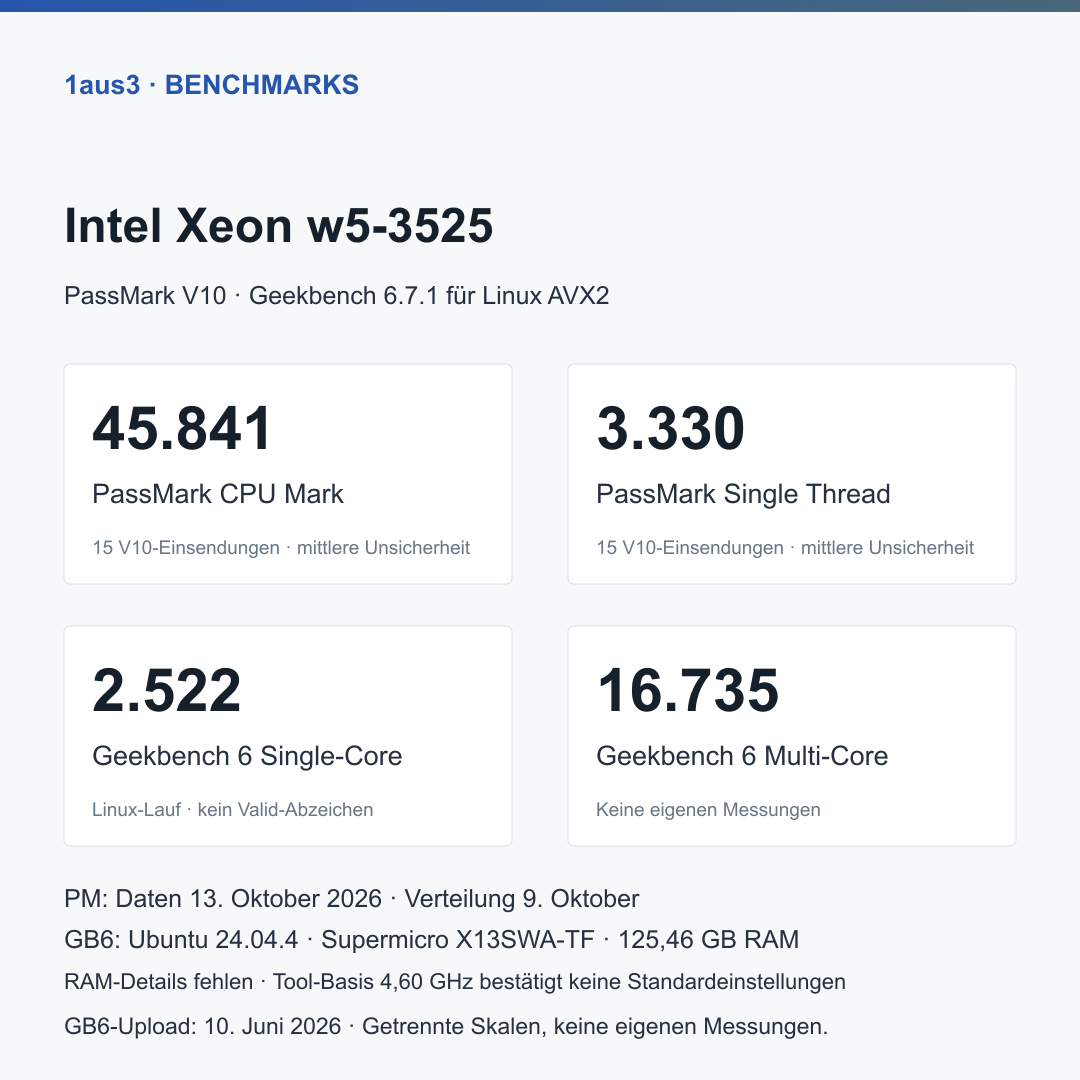1080x1080 pixels.
Task: Select the 45.841 score value
Action: pyautogui.click(x=182, y=428)
